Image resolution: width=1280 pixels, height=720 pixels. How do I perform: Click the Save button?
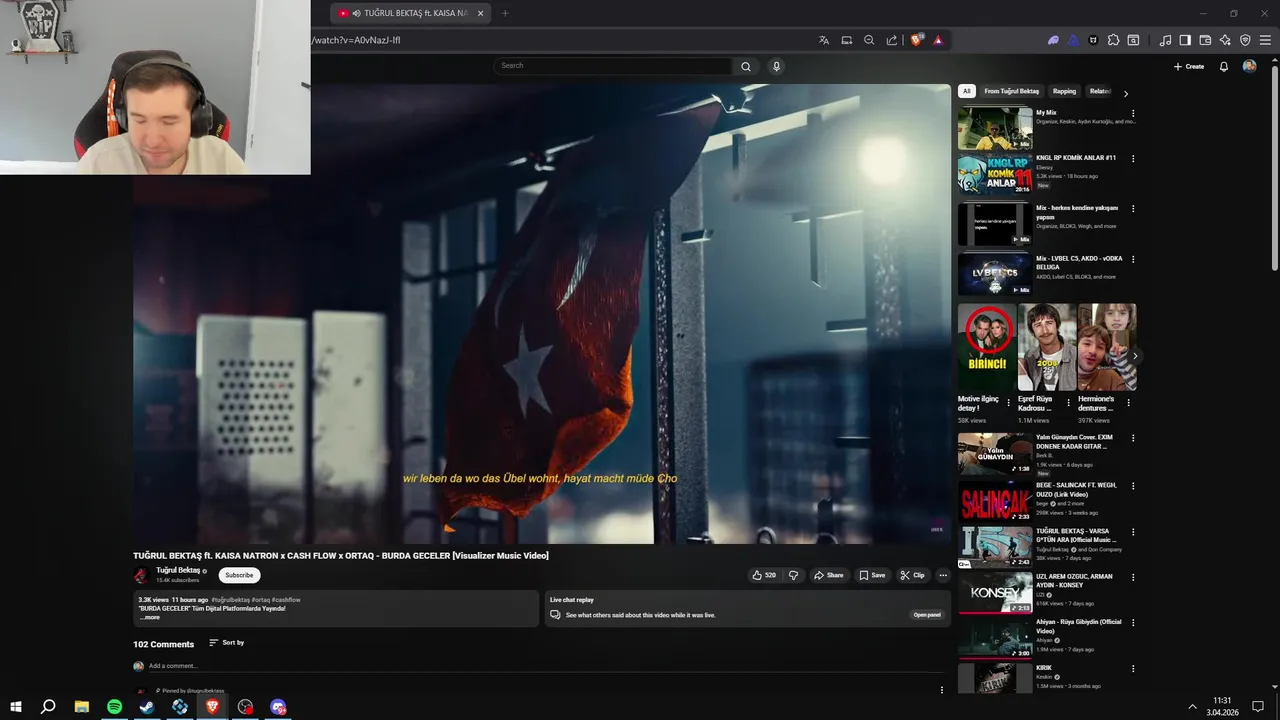pos(872,575)
